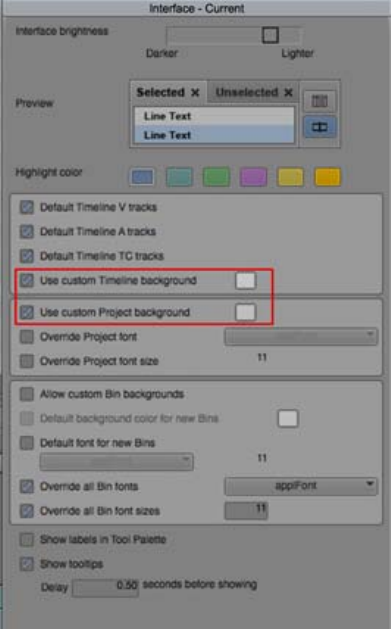
Task: Move the Interface brightness slider handle
Action: (x=270, y=35)
